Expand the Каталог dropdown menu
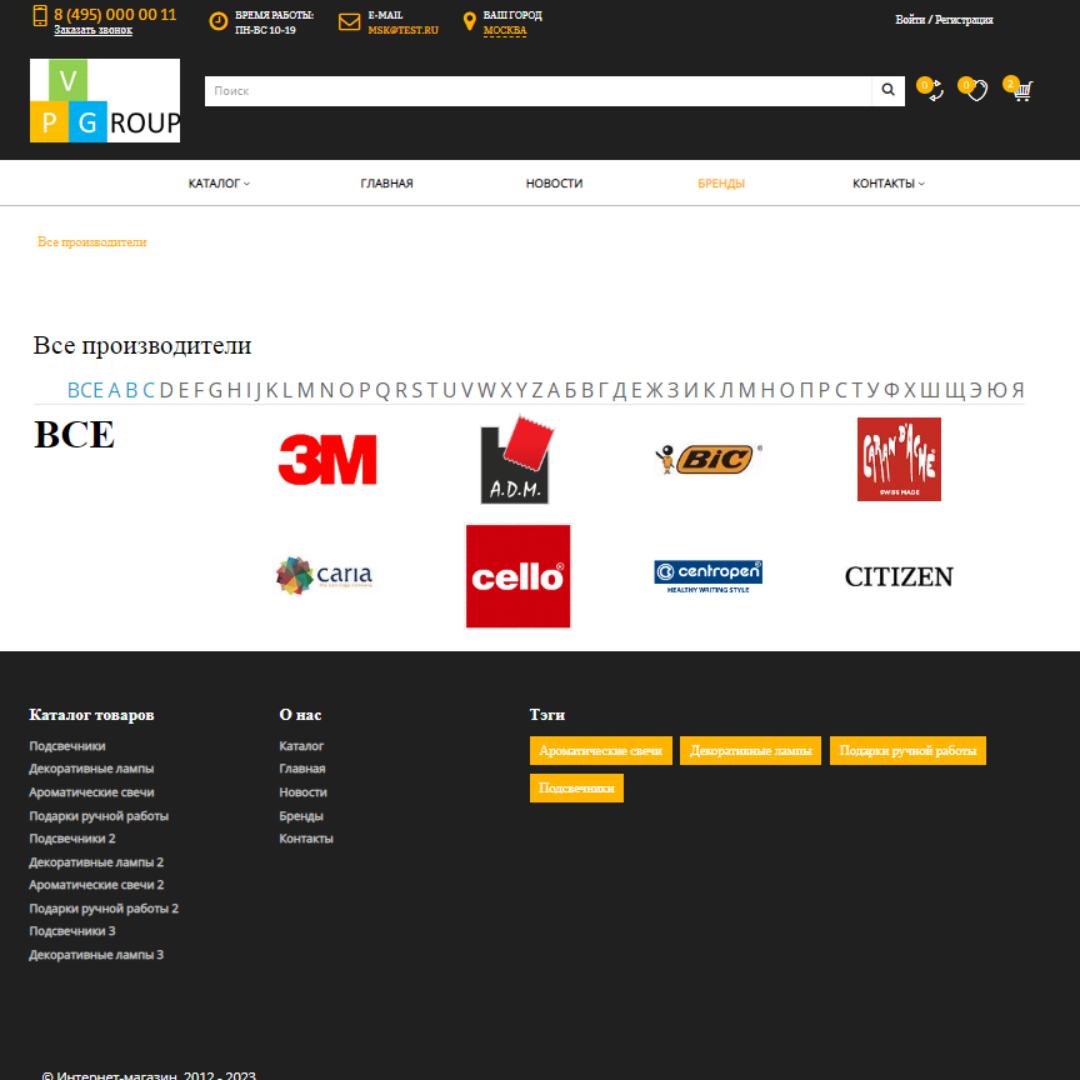Image resolution: width=1080 pixels, height=1080 pixels. 219,184
